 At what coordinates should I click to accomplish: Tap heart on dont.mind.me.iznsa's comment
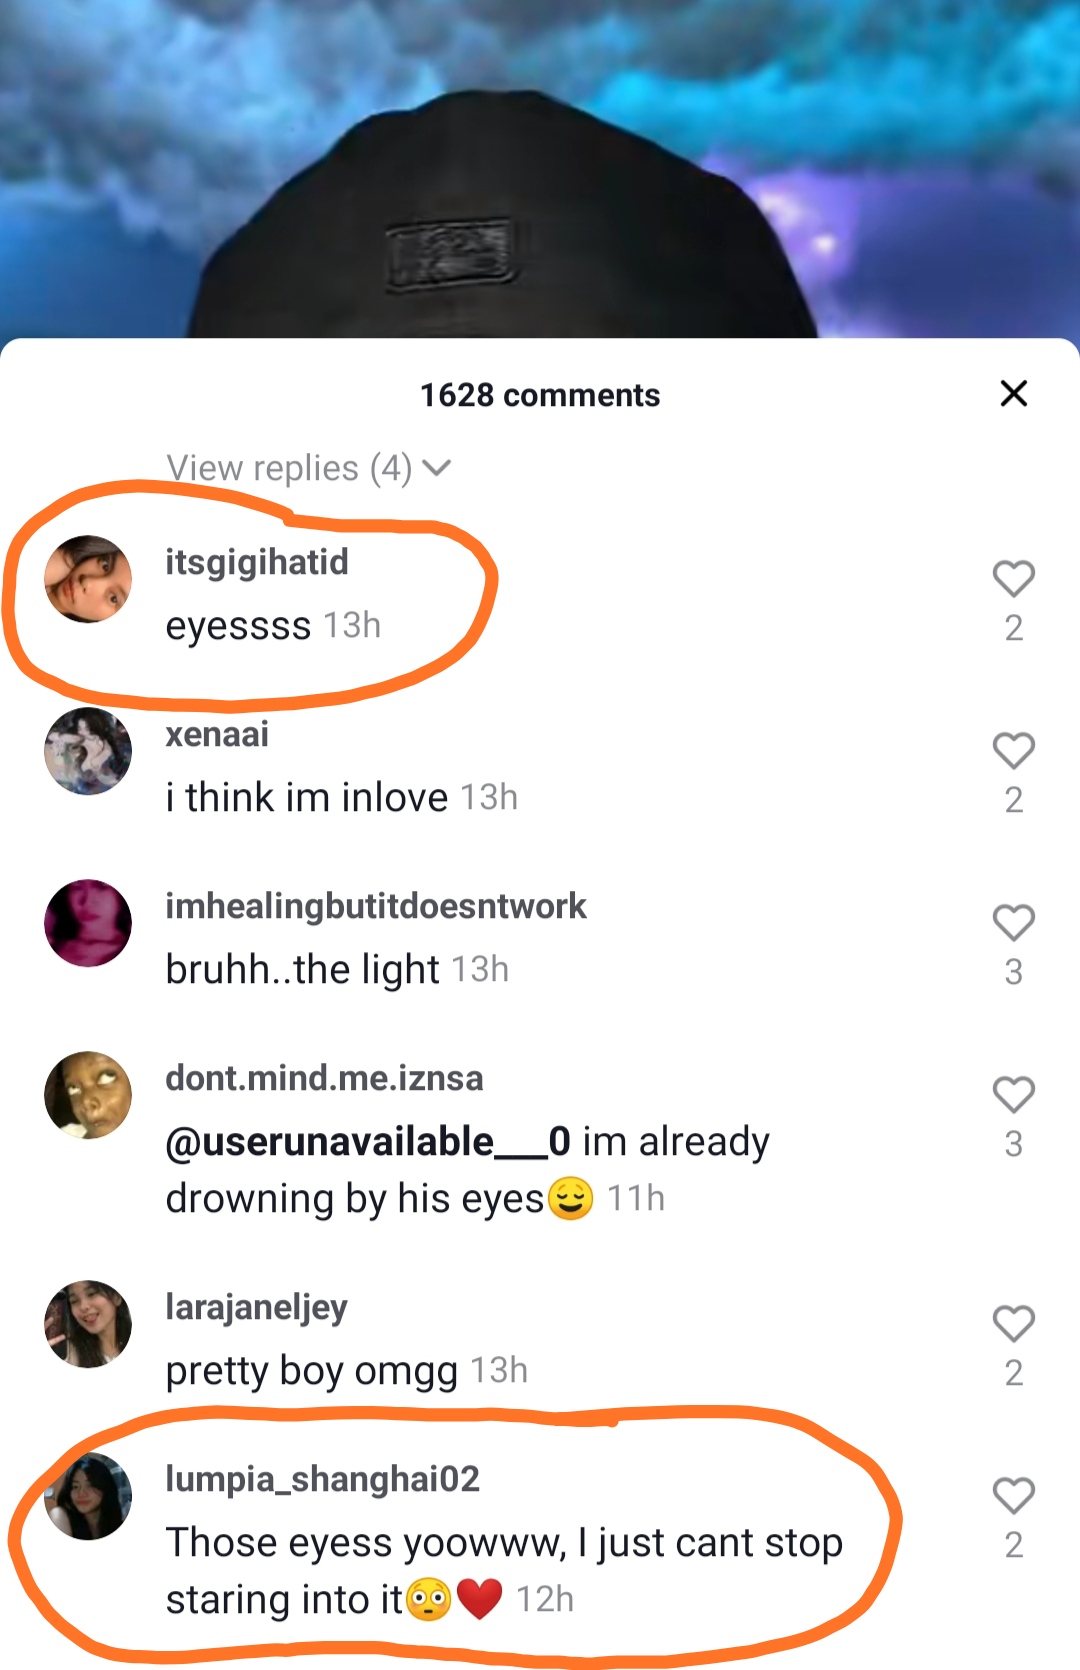[1013, 1095]
